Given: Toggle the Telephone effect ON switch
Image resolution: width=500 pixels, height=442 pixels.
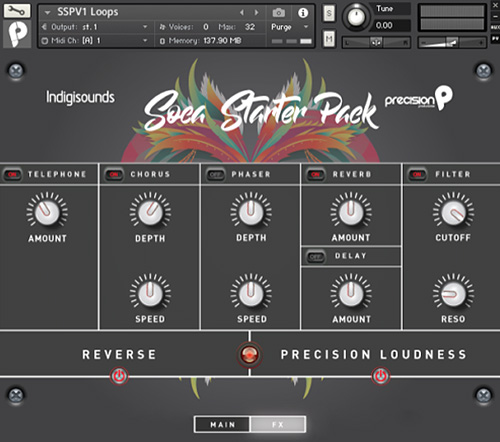Looking at the screenshot, I should tap(13, 174).
